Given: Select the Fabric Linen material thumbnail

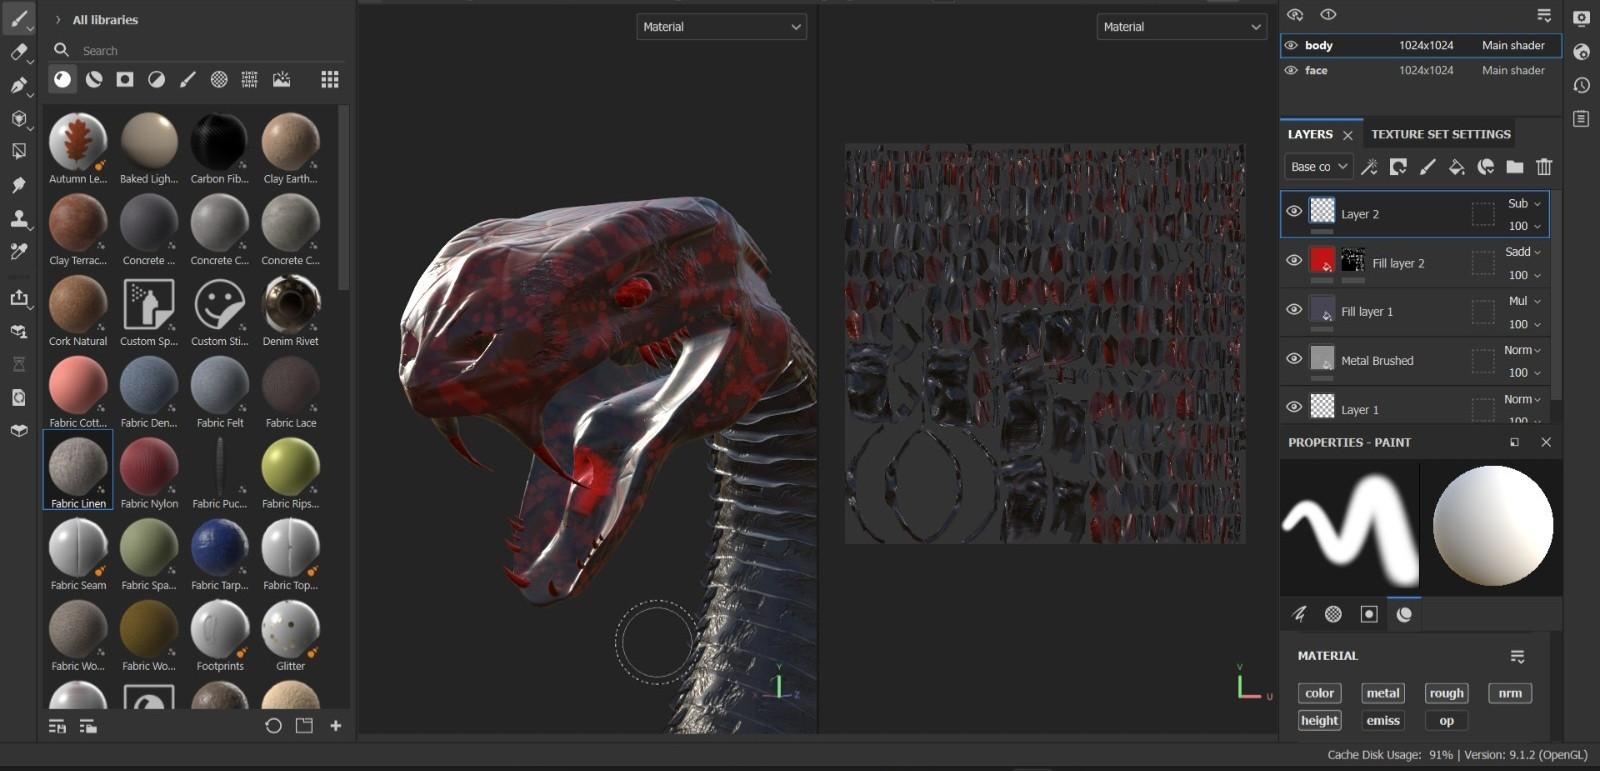Looking at the screenshot, I should 78,467.
